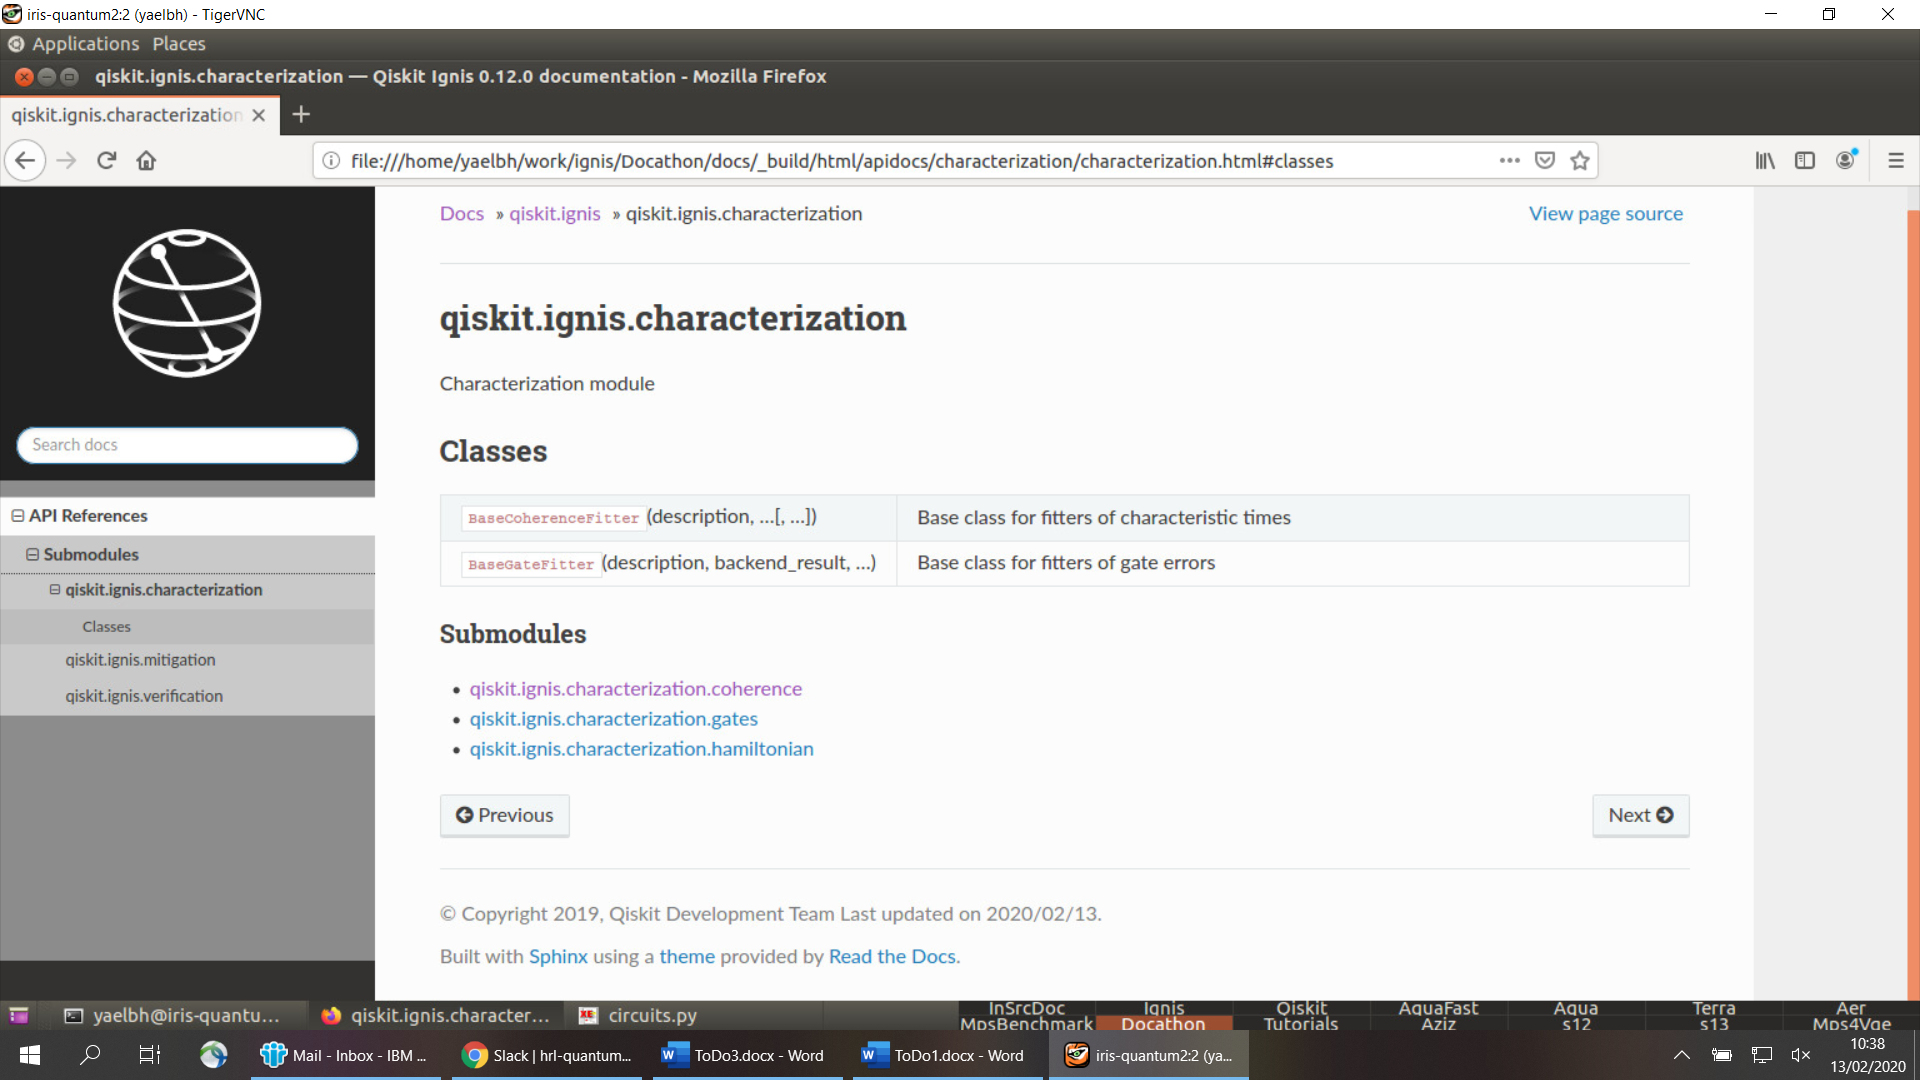The image size is (1920, 1080).
Task: Click the Next navigation button
Action: (1640, 815)
